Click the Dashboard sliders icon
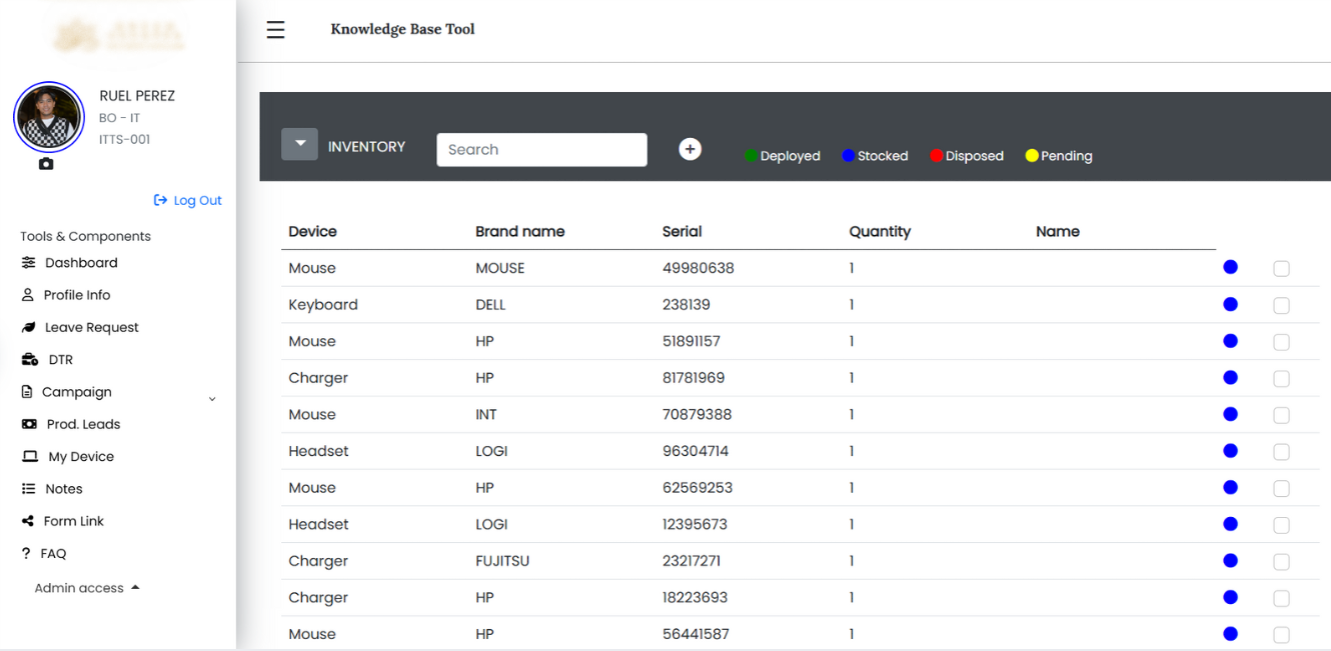Image resolution: width=1331 pixels, height=651 pixels. pyautogui.click(x=28, y=263)
